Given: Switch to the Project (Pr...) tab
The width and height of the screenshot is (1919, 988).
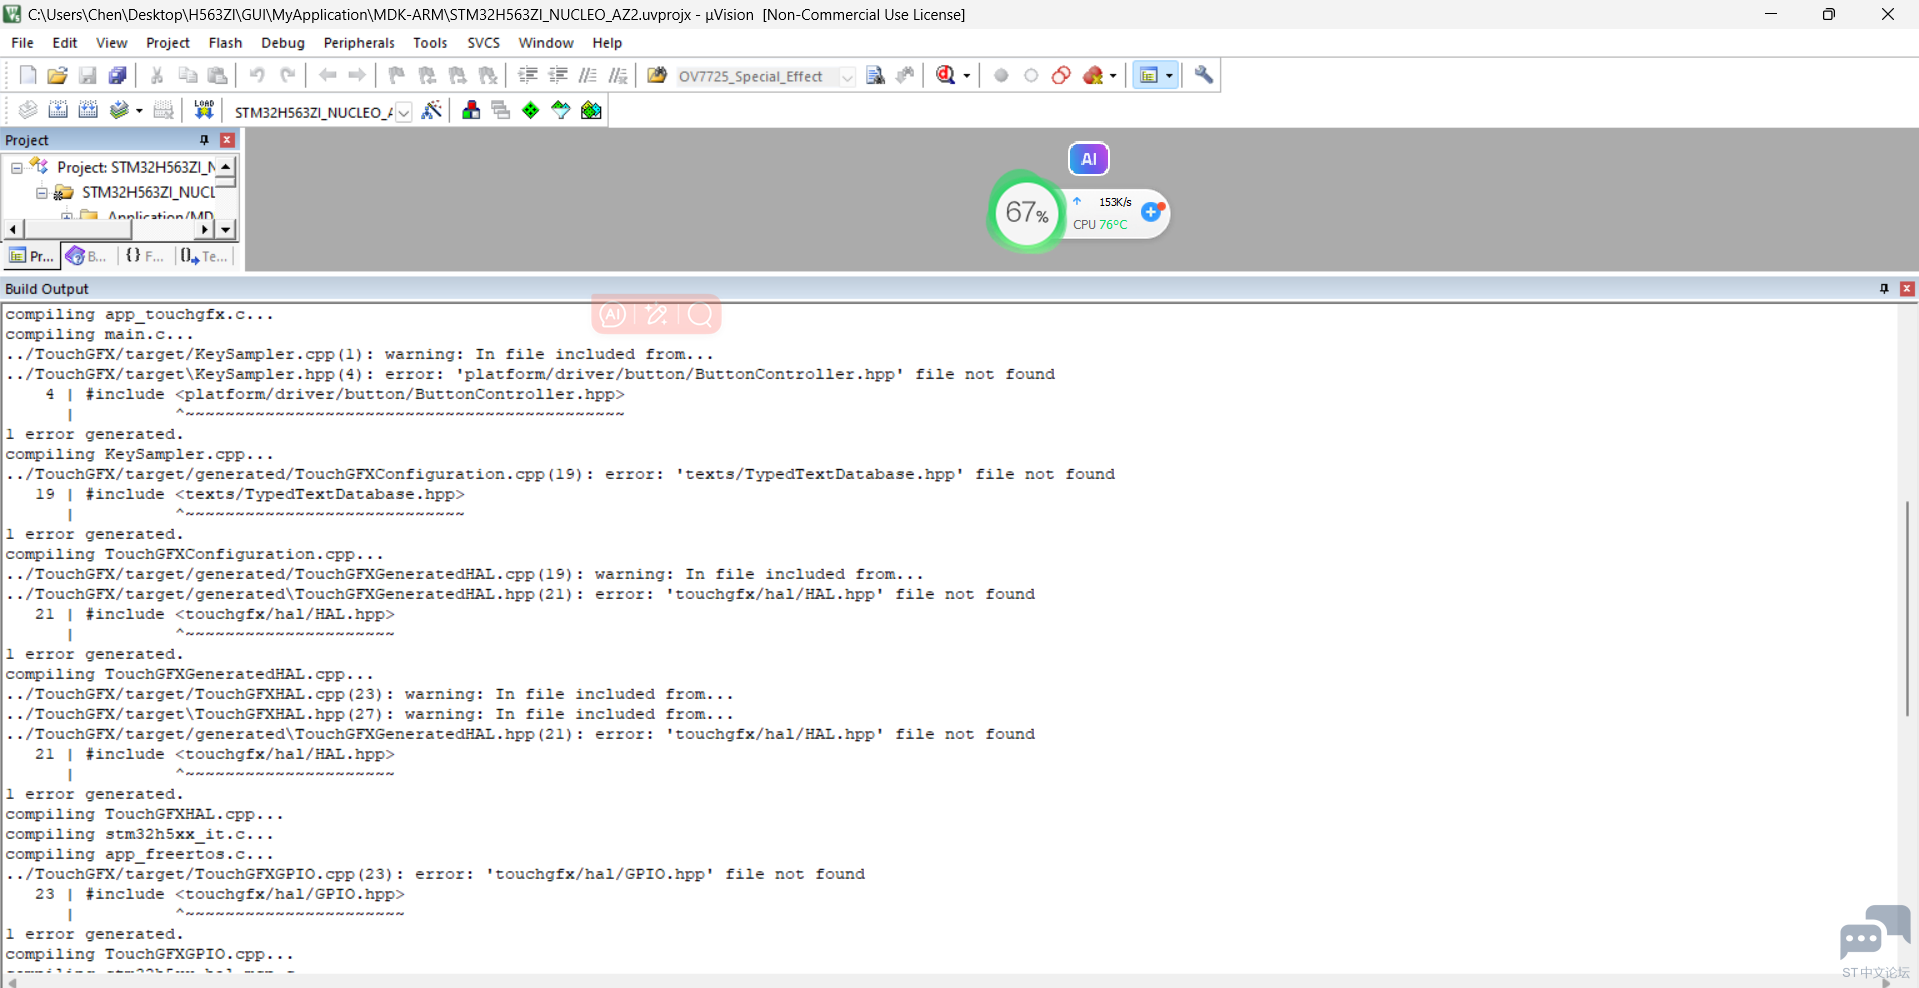Looking at the screenshot, I should point(31,257).
